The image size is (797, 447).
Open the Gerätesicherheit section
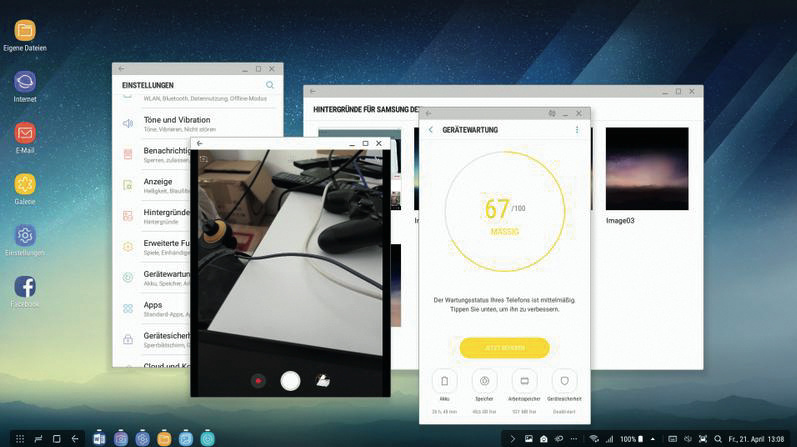[564, 383]
